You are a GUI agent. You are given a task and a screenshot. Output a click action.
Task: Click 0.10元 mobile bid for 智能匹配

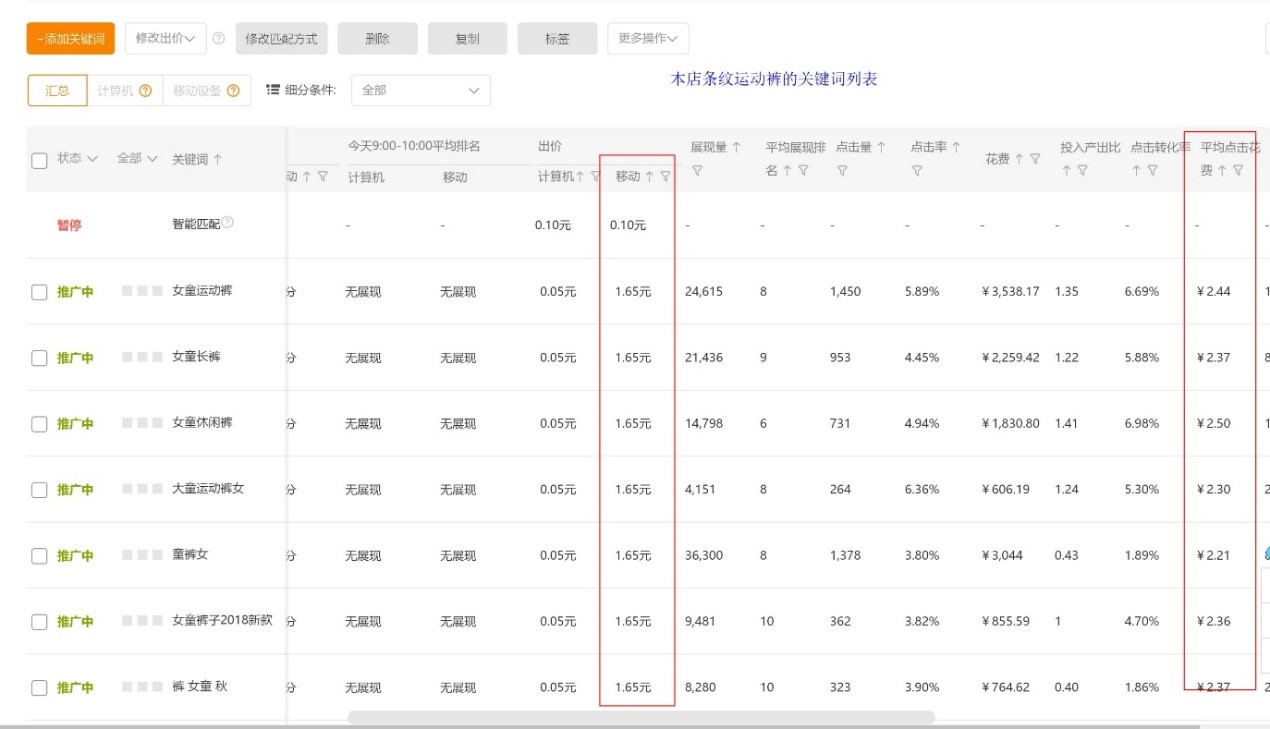pos(628,226)
